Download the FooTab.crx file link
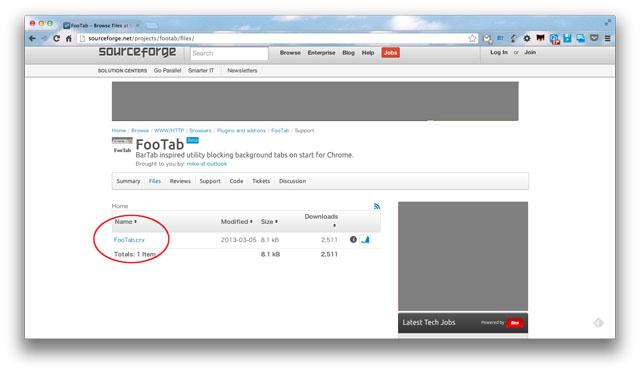640x373 pixels. (x=129, y=240)
